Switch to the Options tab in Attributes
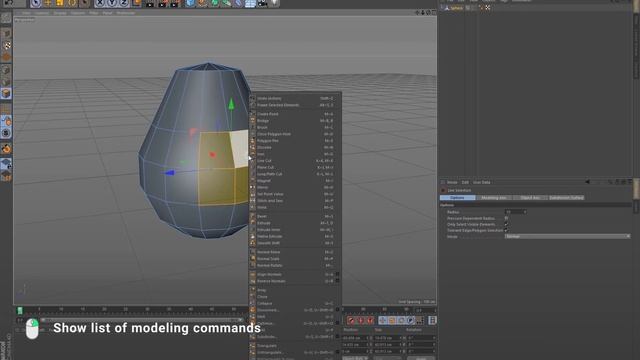The height and width of the screenshot is (360, 640). click(457, 198)
